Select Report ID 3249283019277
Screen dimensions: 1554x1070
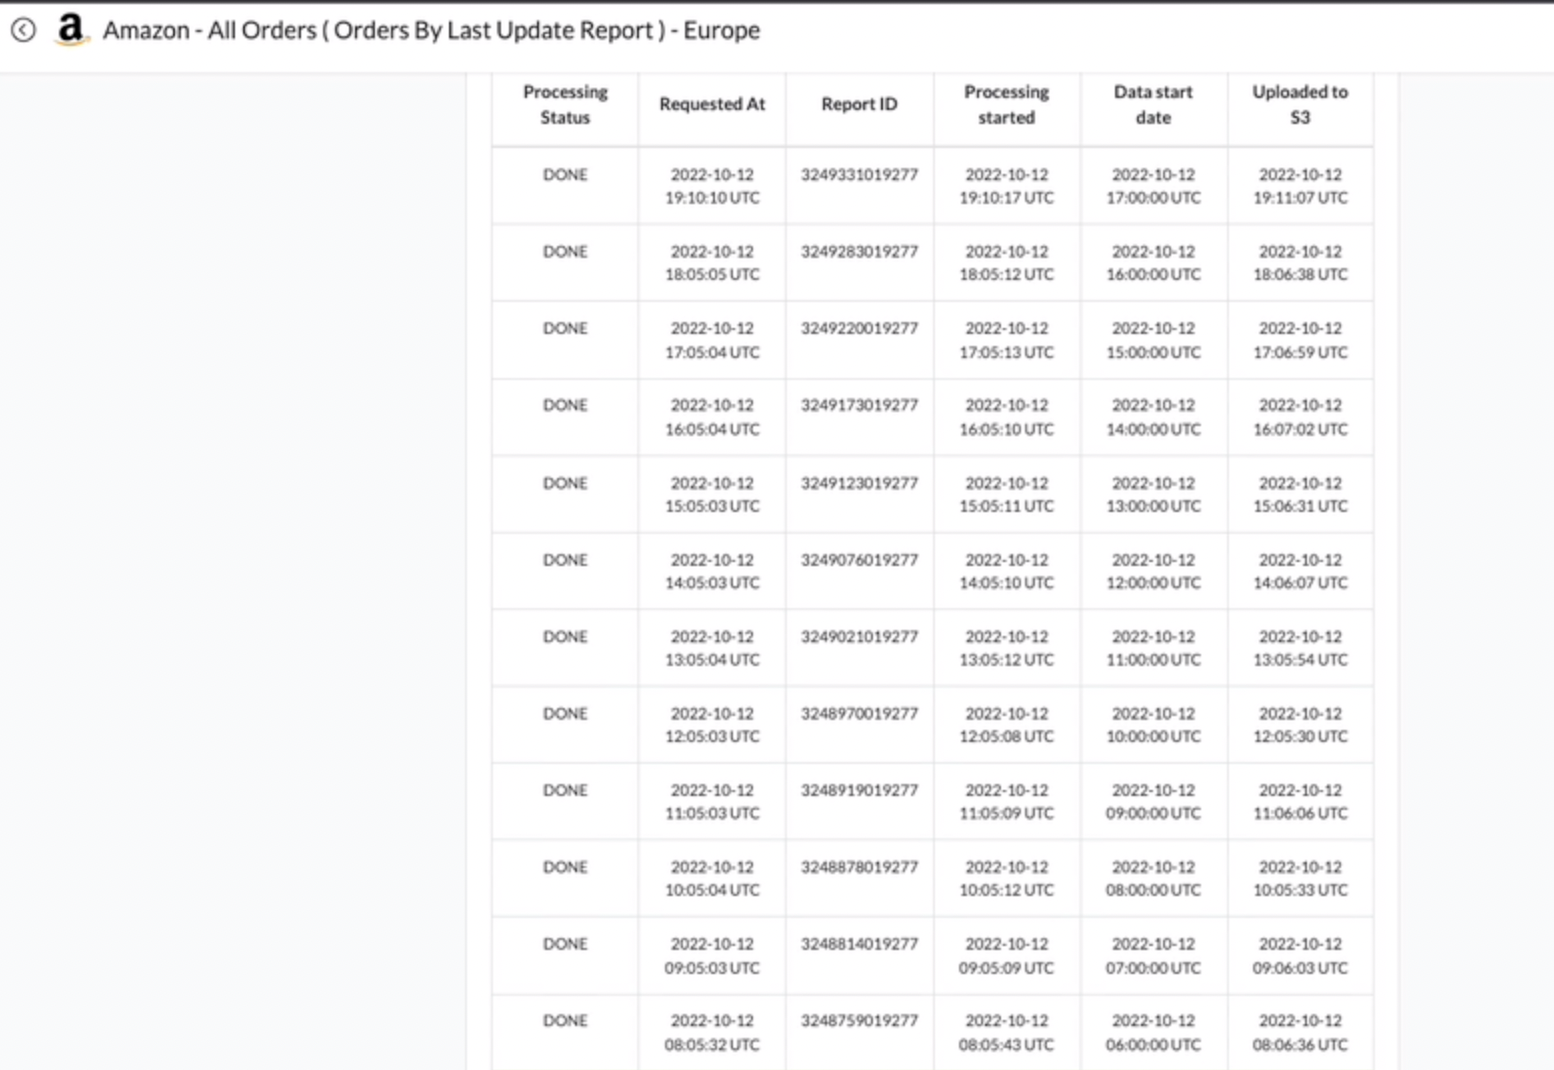pyautogui.click(x=859, y=252)
